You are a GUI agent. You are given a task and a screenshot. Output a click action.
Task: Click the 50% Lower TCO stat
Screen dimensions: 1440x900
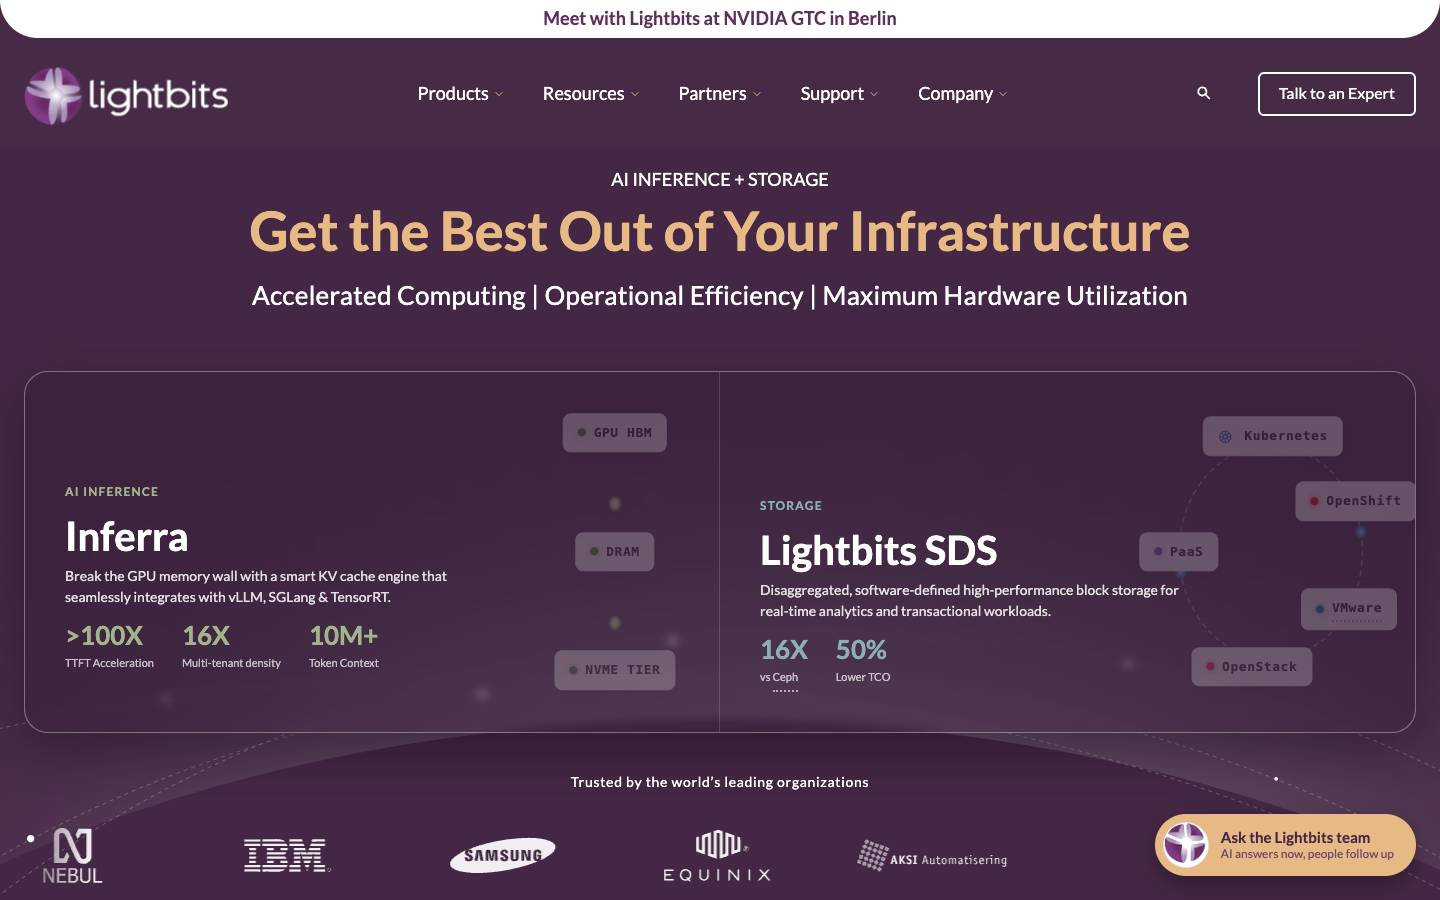[x=863, y=660]
